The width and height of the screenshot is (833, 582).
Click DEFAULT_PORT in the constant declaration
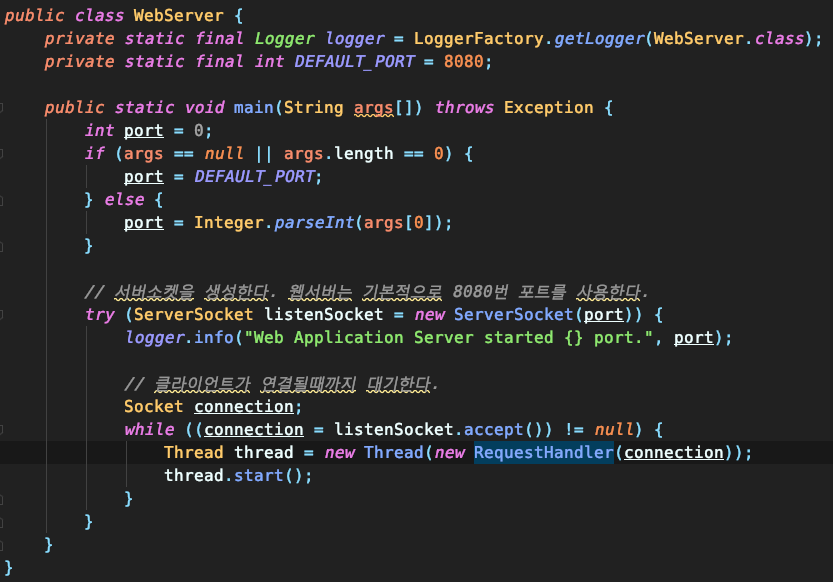354,62
